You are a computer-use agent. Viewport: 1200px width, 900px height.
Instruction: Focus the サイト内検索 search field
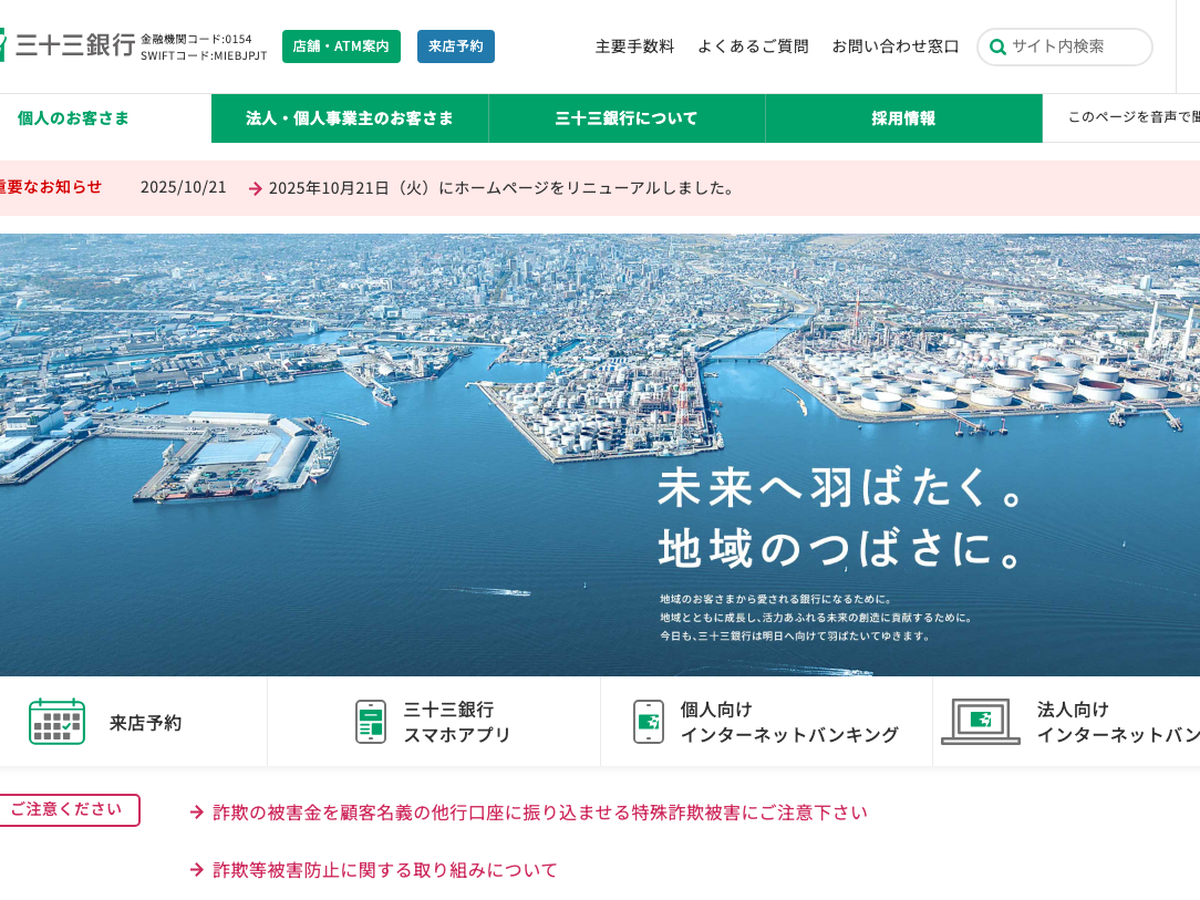[1075, 46]
